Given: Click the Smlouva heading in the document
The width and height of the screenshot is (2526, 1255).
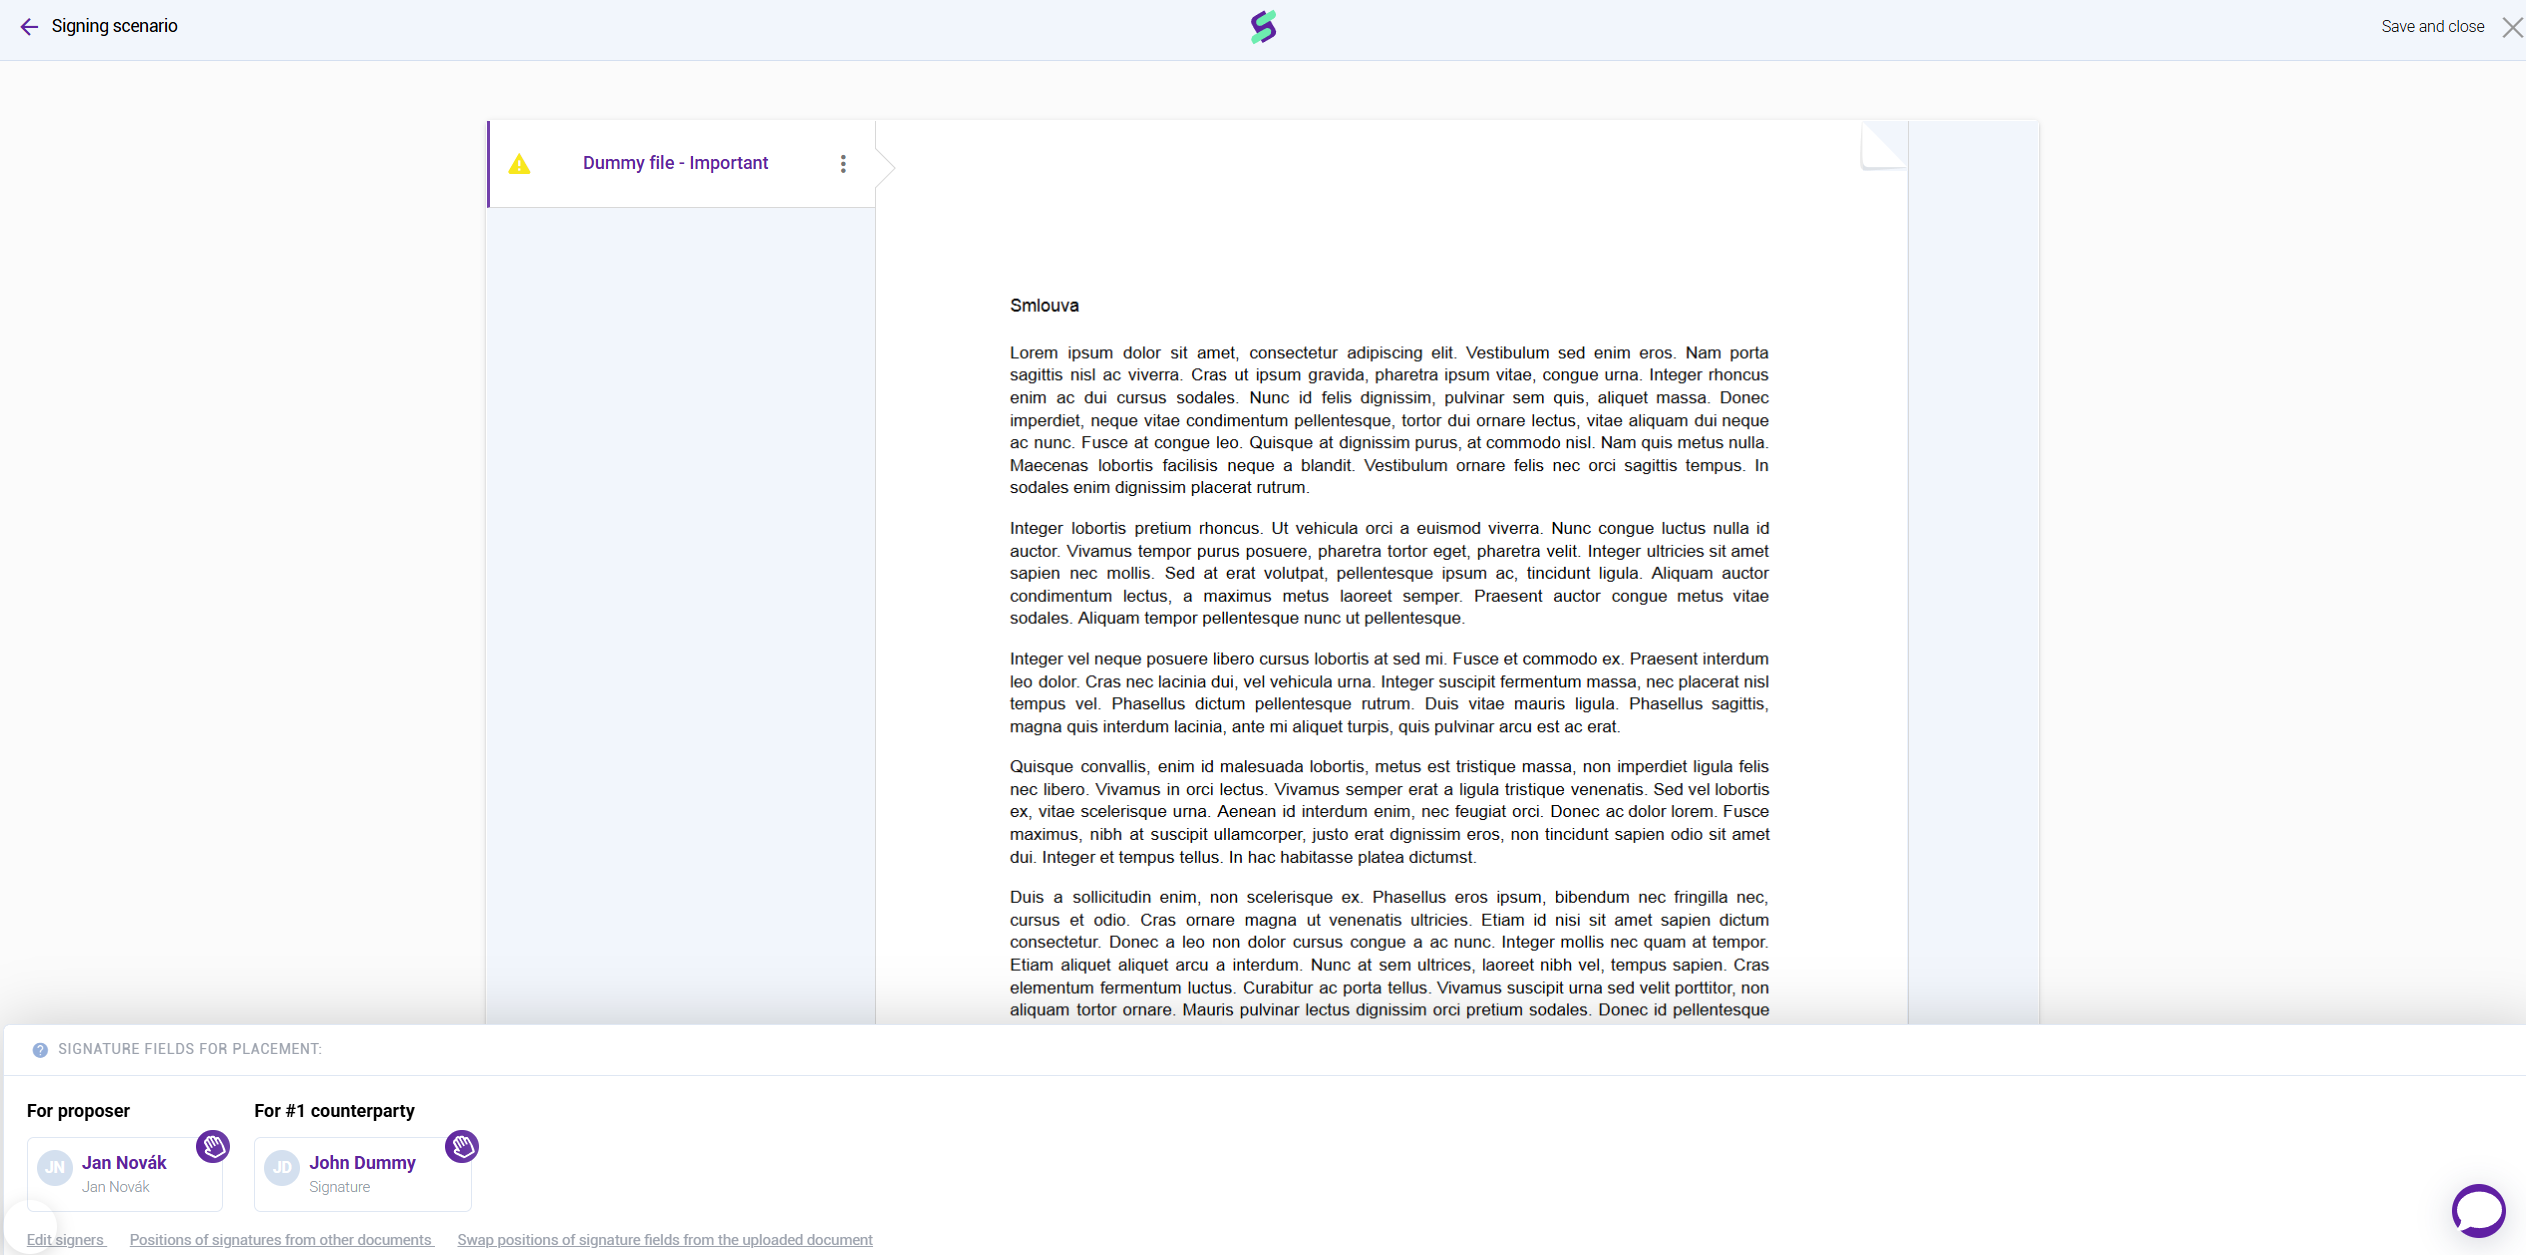Looking at the screenshot, I should 1044,306.
